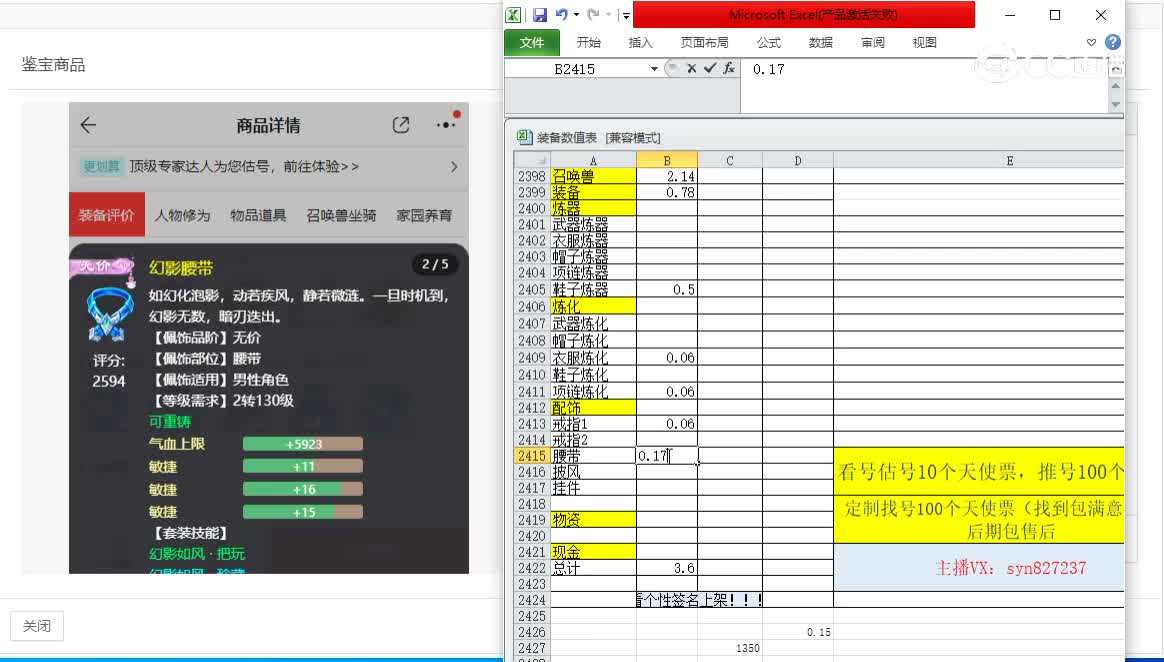The image size is (1164, 662).
Task: Open the 数据 ribbon tab
Action: [820, 43]
